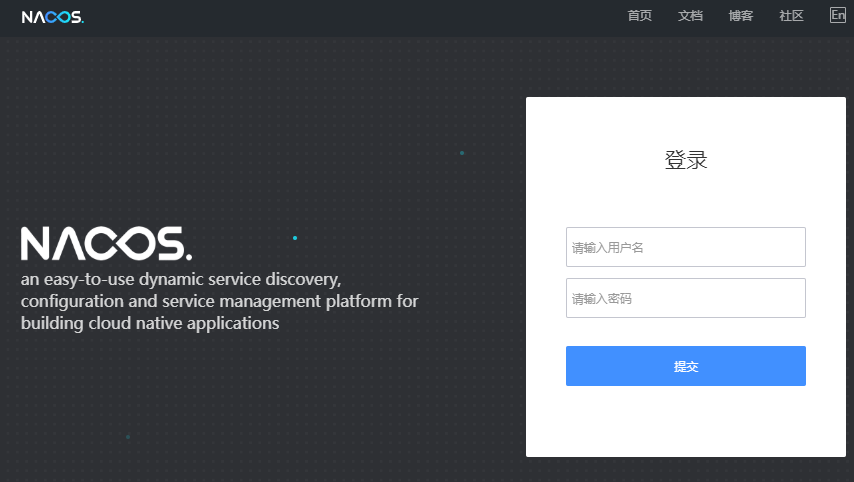Click the dim teal dot left of login card

click(x=461, y=153)
